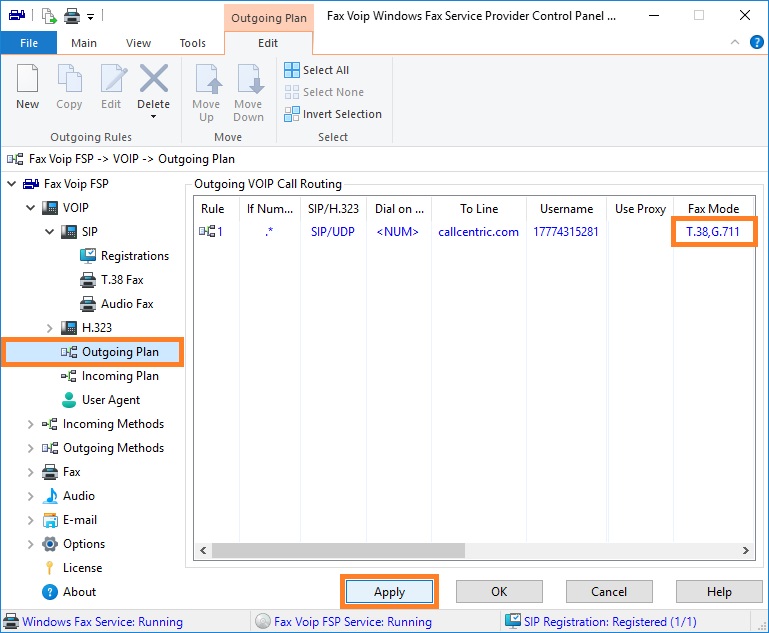Click the horizontal scrollbar left arrow
Image resolution: width=769 pixels, height=633 pixels.
tap(203, 550)
